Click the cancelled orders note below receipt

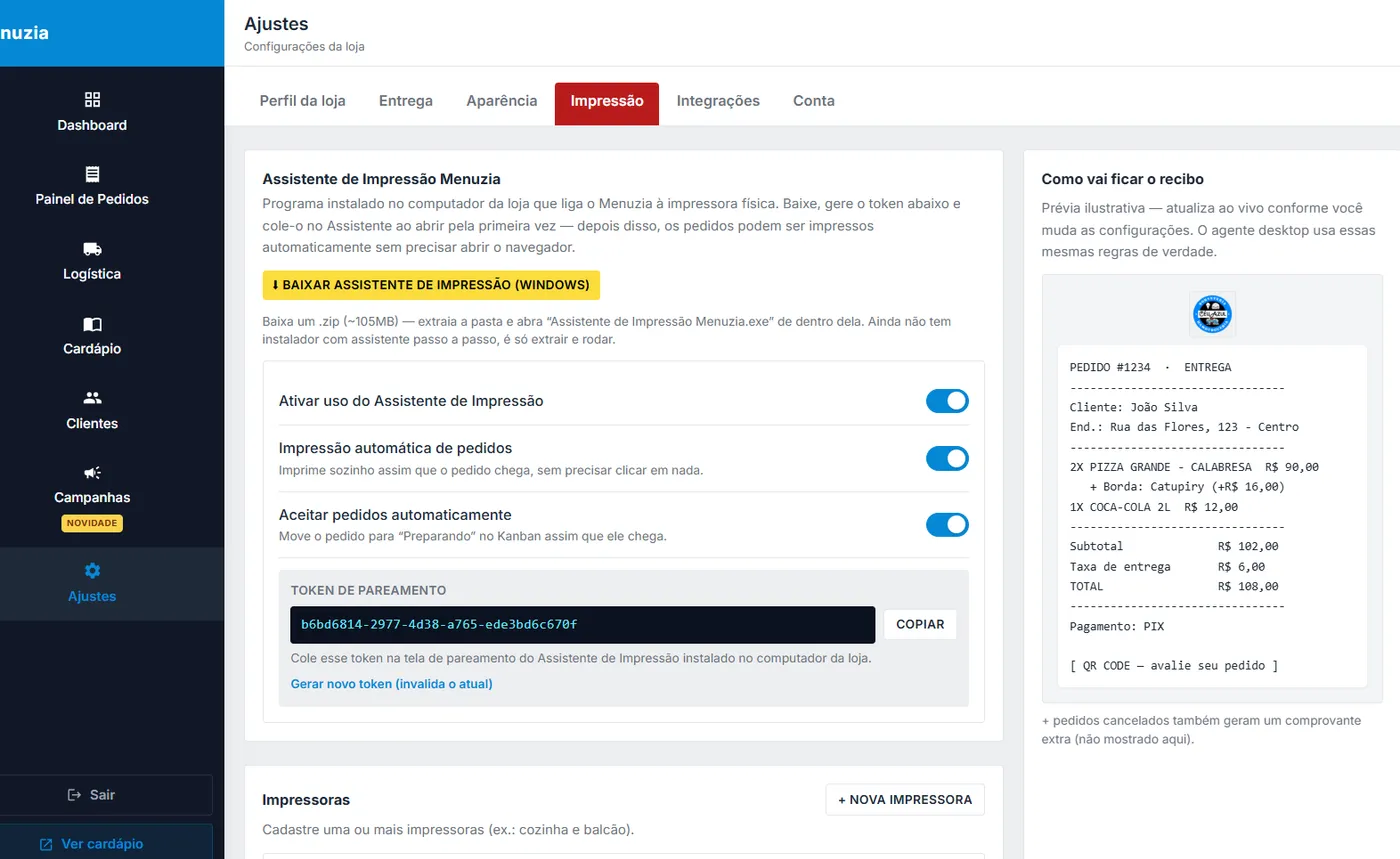point(1201,730)
